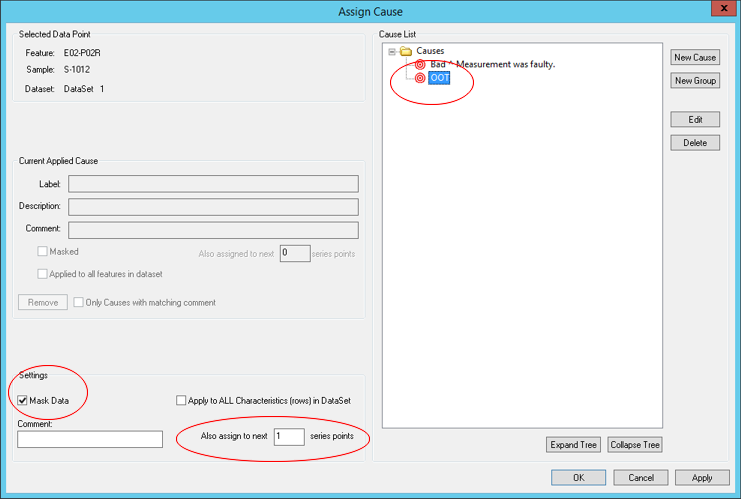Click the Also assign to next field
Screen dimensions: 741x499
288,437
